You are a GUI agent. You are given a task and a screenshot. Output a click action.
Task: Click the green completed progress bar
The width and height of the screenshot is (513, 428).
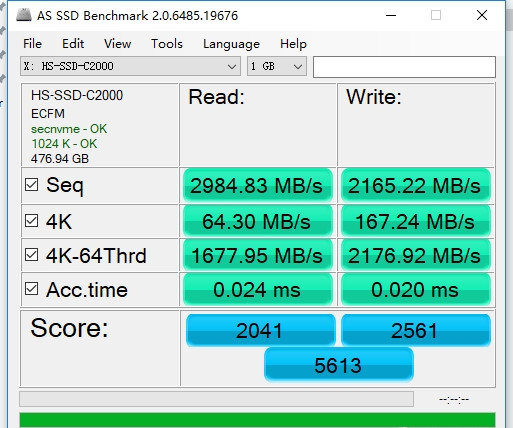[257, 420]
